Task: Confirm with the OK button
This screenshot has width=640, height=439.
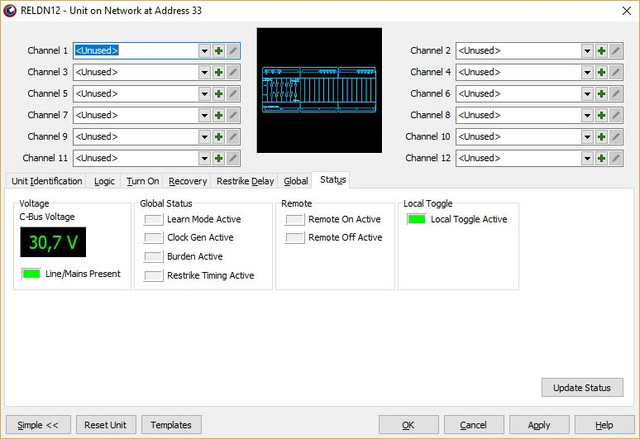Action: [x=408, y=425]
